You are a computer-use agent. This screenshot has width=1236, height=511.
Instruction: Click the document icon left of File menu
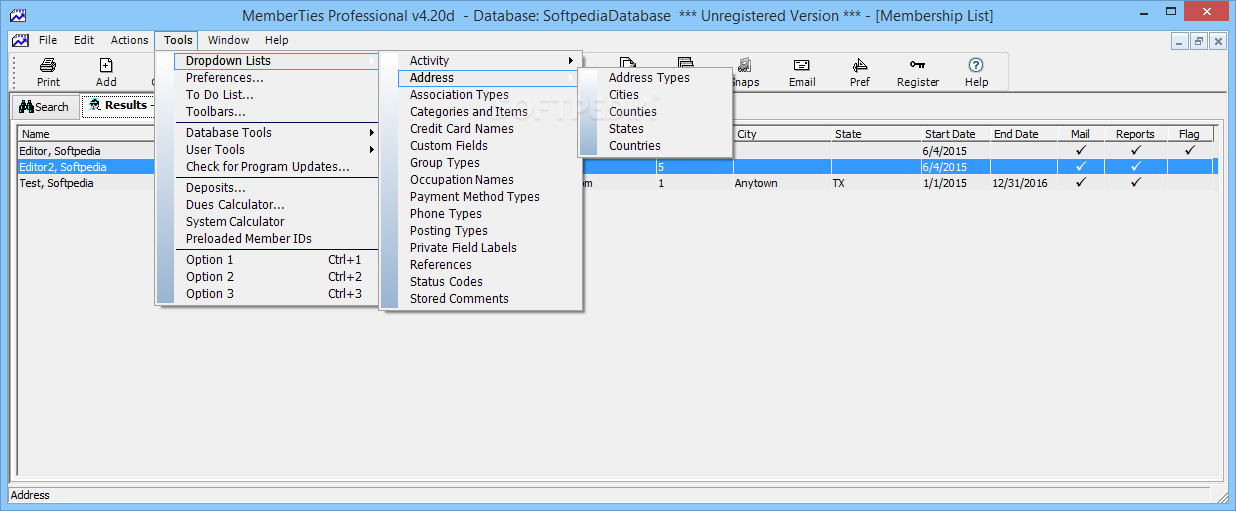pos(19,40)
